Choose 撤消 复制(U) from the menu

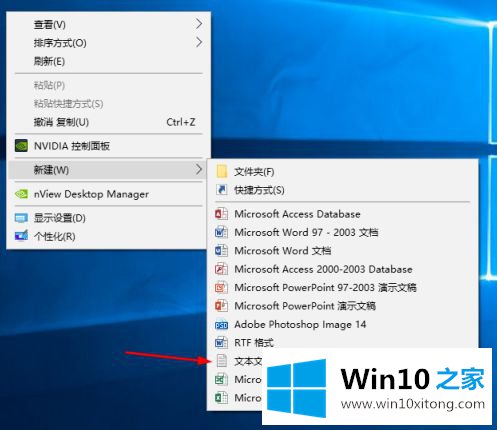pos(108,122)
